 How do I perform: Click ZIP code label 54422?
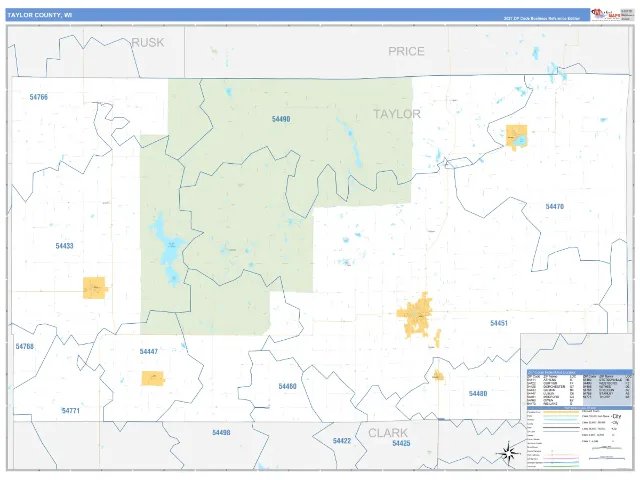coord(342,441)
